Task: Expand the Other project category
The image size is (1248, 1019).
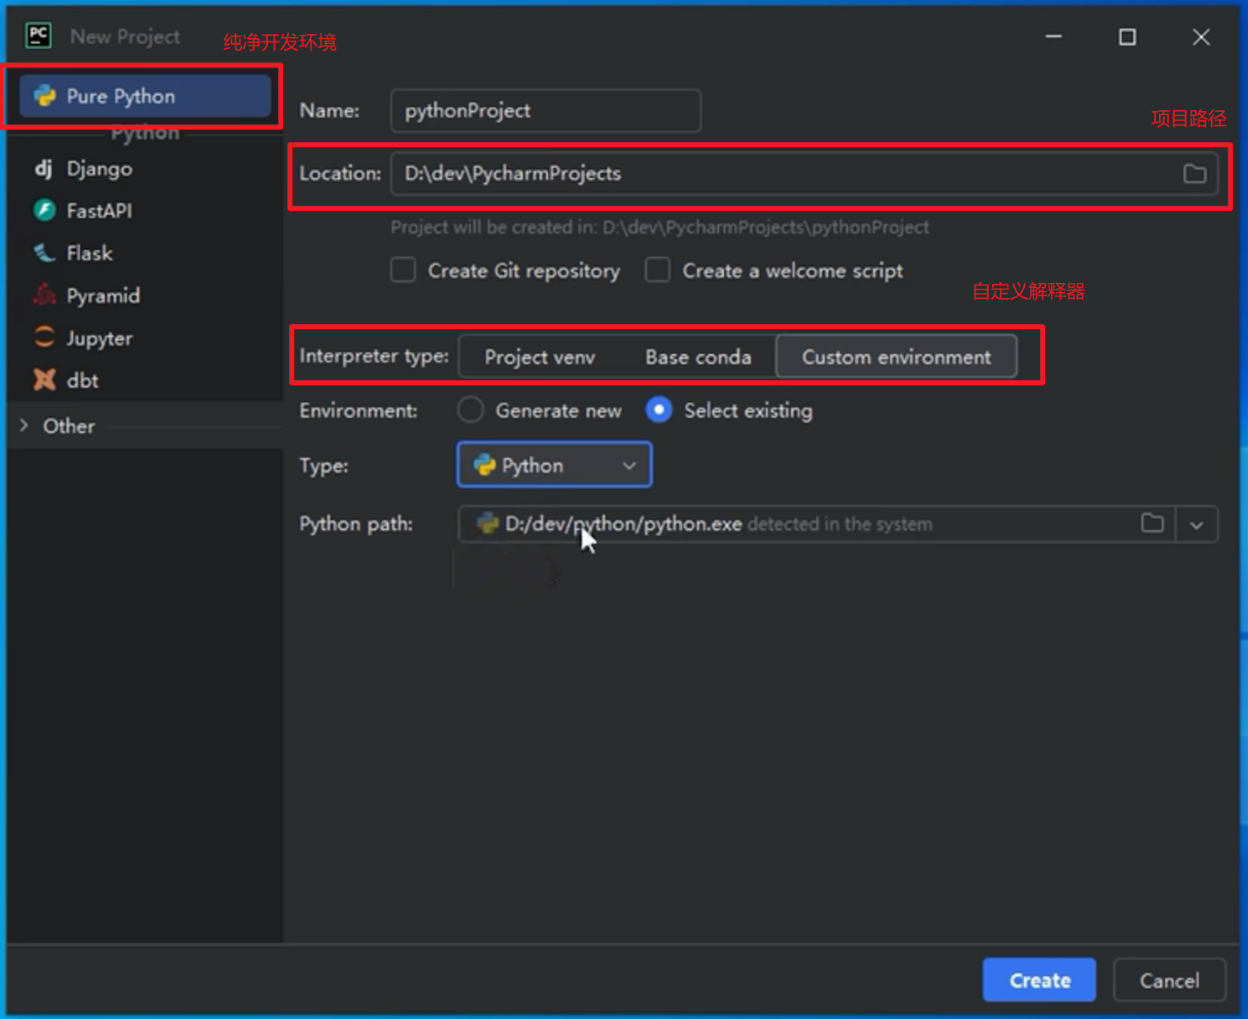Action: (24, 425)
